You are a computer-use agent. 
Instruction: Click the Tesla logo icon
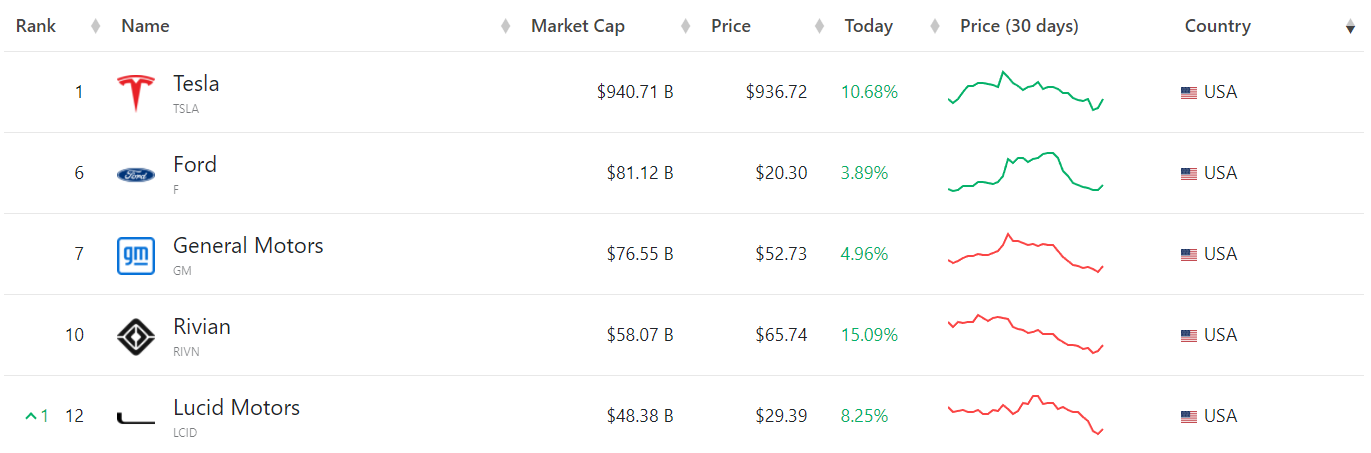(x=136, y=93)
